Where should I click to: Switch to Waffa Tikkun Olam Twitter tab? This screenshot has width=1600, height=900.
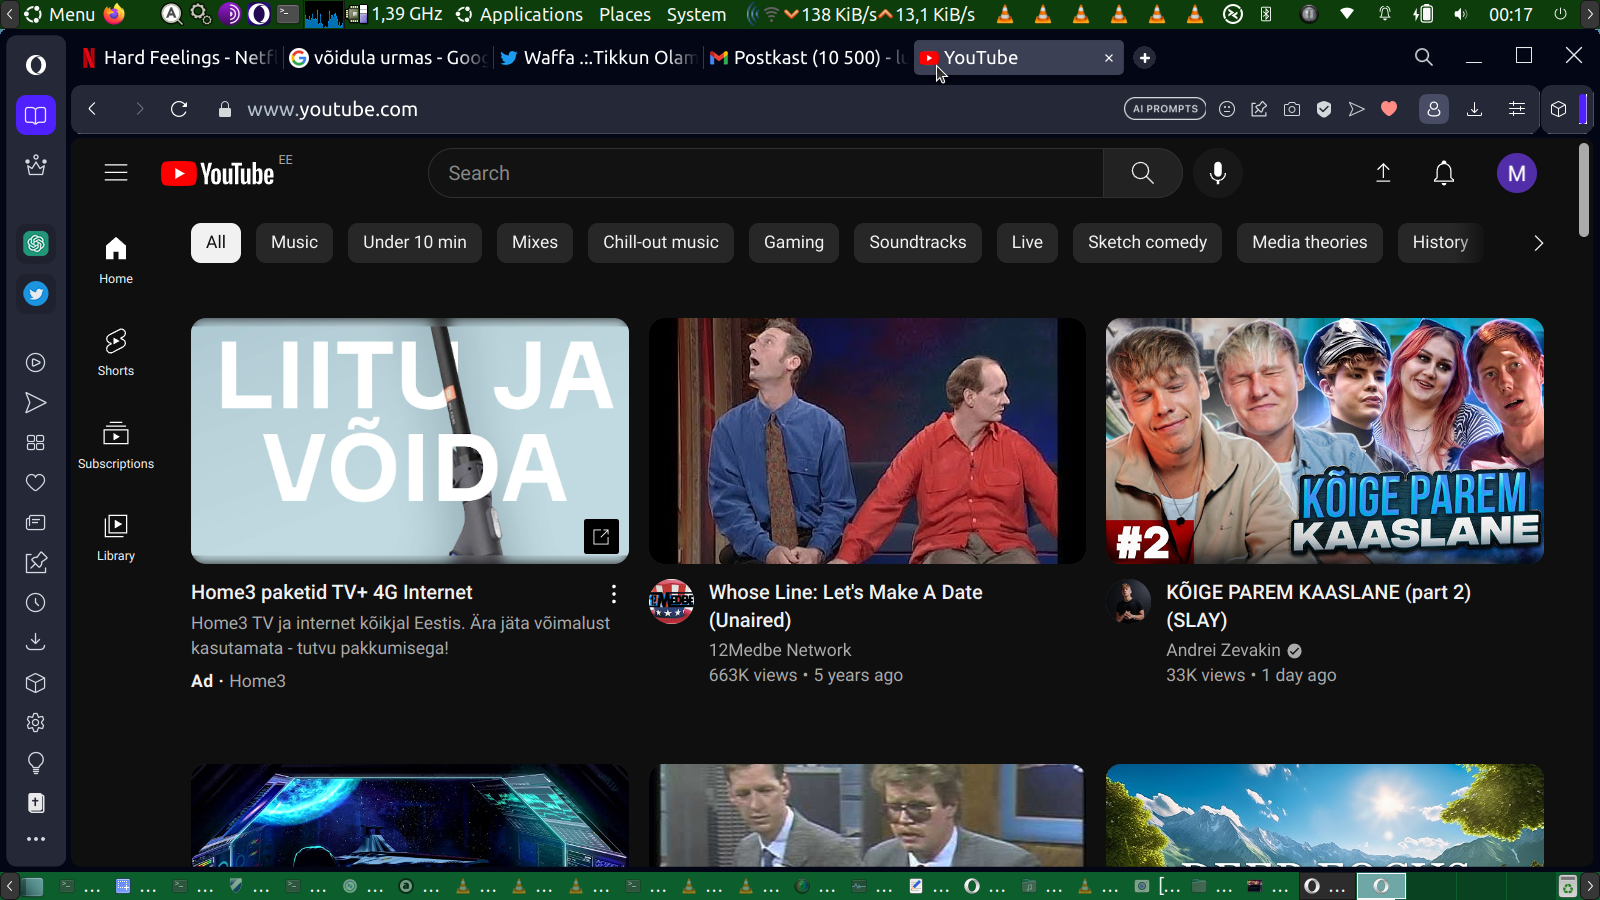598,58
